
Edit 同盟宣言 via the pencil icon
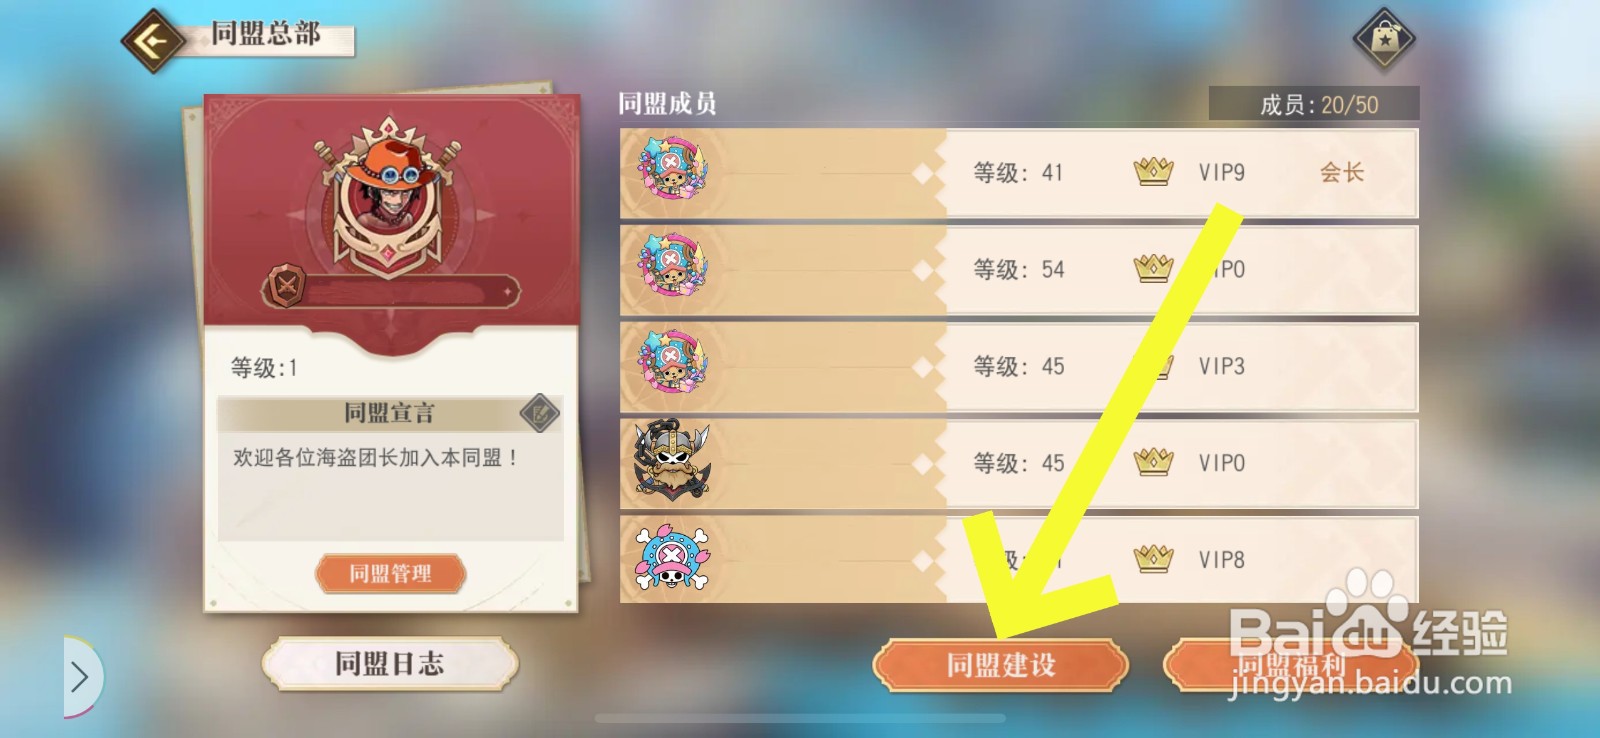(540, 413)
